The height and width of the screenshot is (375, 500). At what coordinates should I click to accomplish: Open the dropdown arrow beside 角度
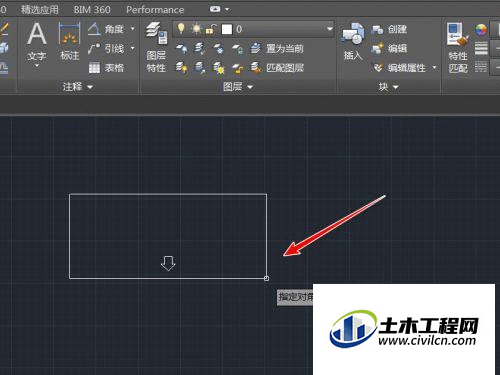click(133, 29)
